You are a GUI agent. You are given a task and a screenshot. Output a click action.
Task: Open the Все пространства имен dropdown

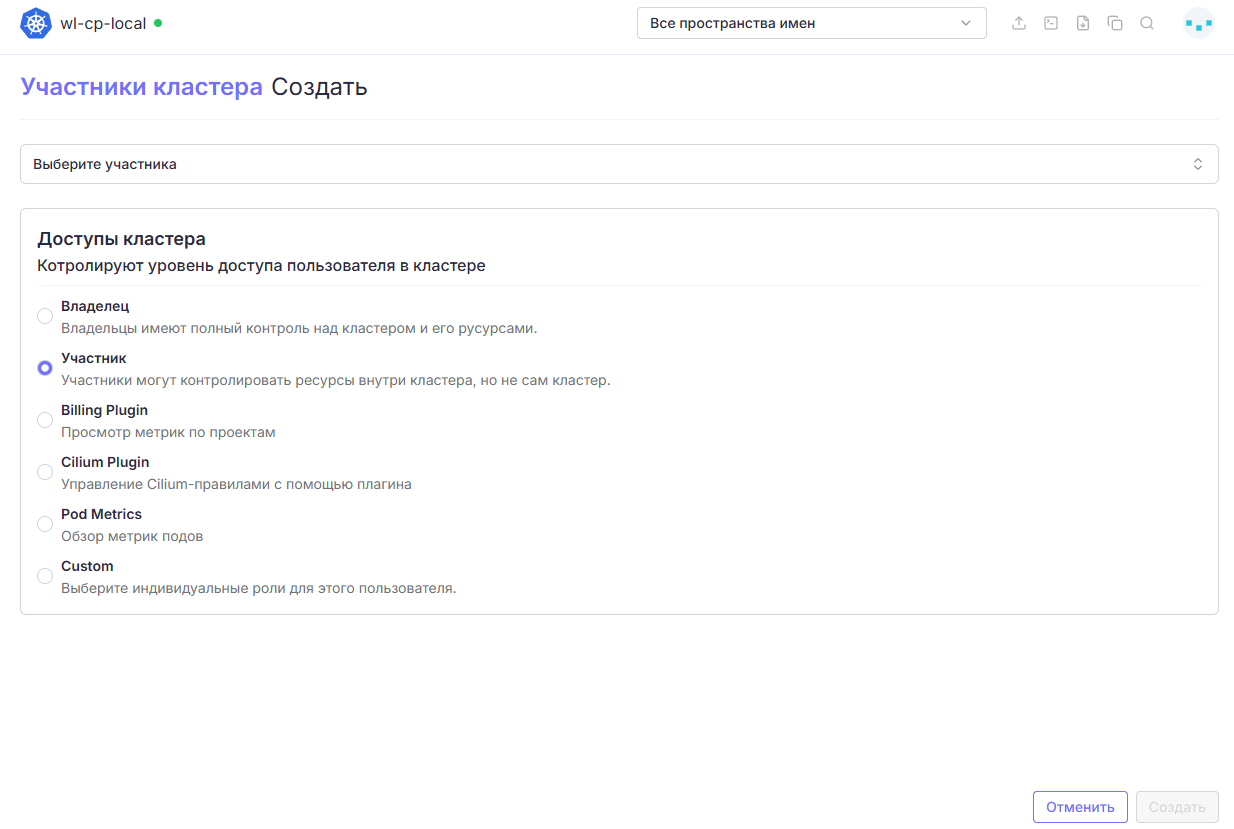point(811,23)
